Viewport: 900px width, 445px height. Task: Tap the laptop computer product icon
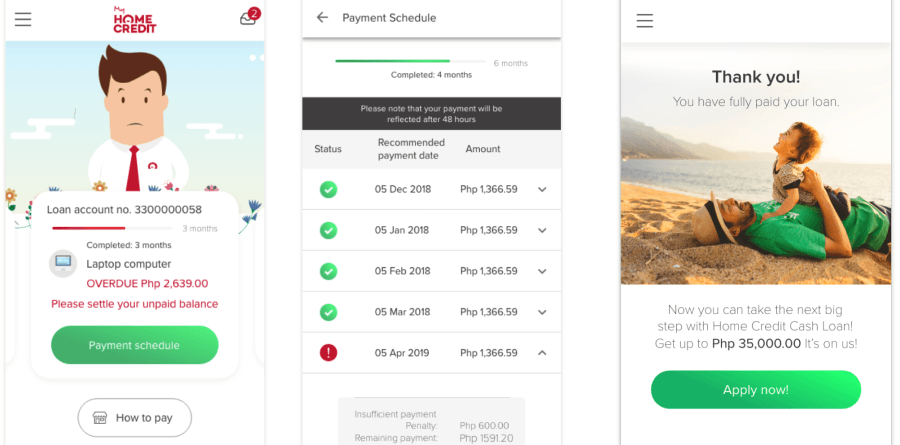[63, 264]
